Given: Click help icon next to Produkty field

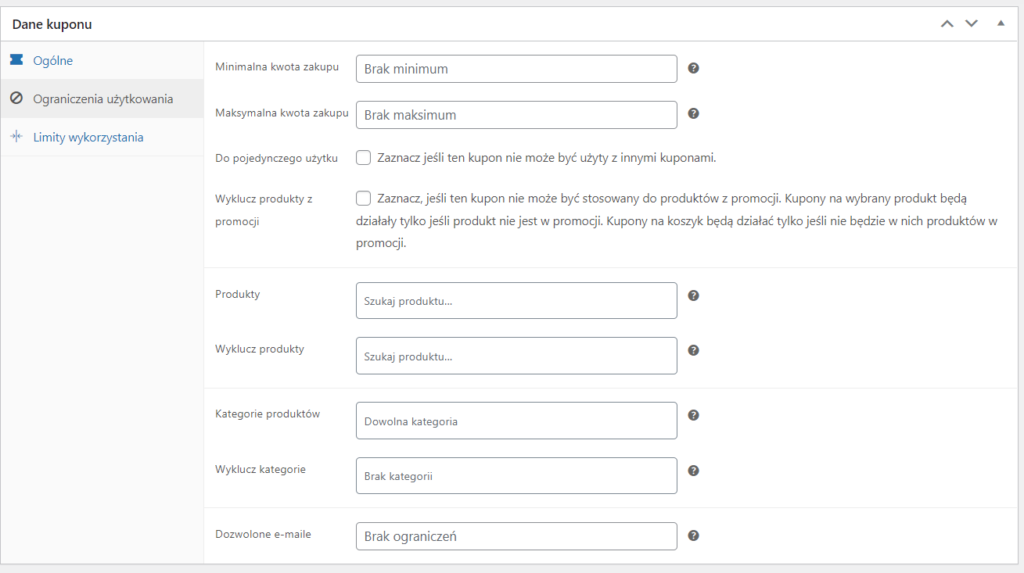Looking at the screenshot, I should coord(694,296).
